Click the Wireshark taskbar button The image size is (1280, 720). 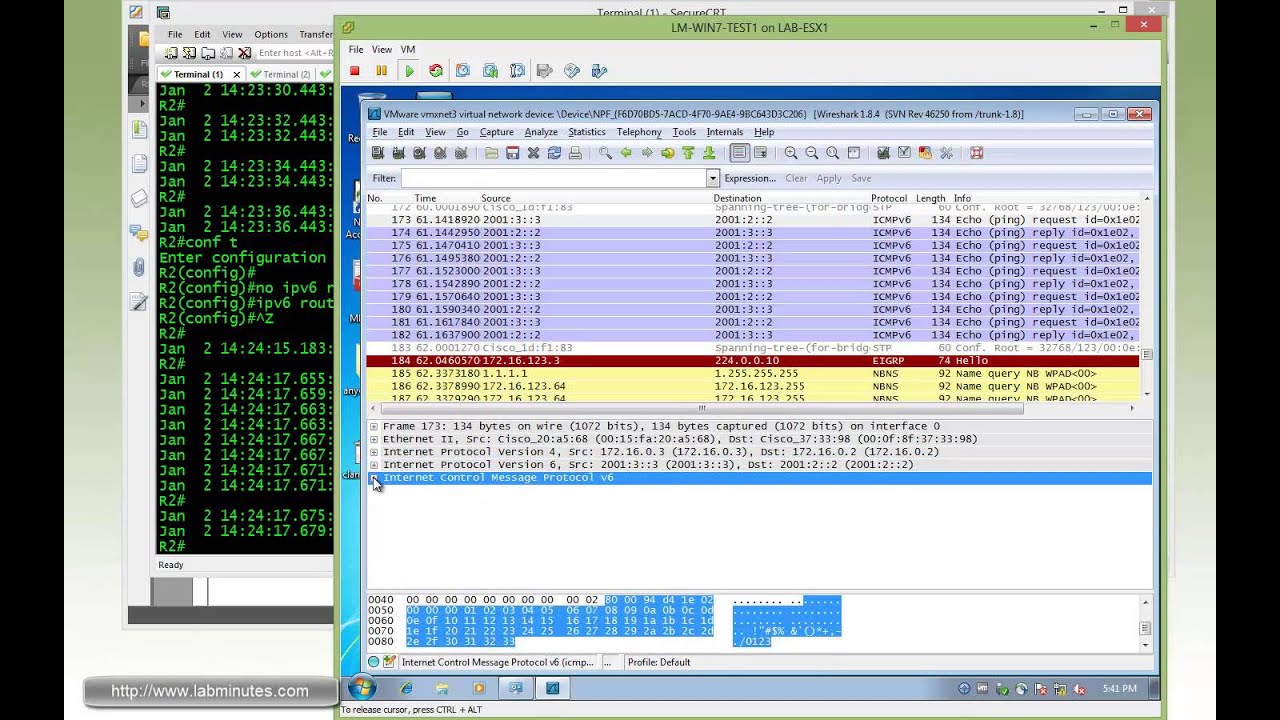(552, 688)
